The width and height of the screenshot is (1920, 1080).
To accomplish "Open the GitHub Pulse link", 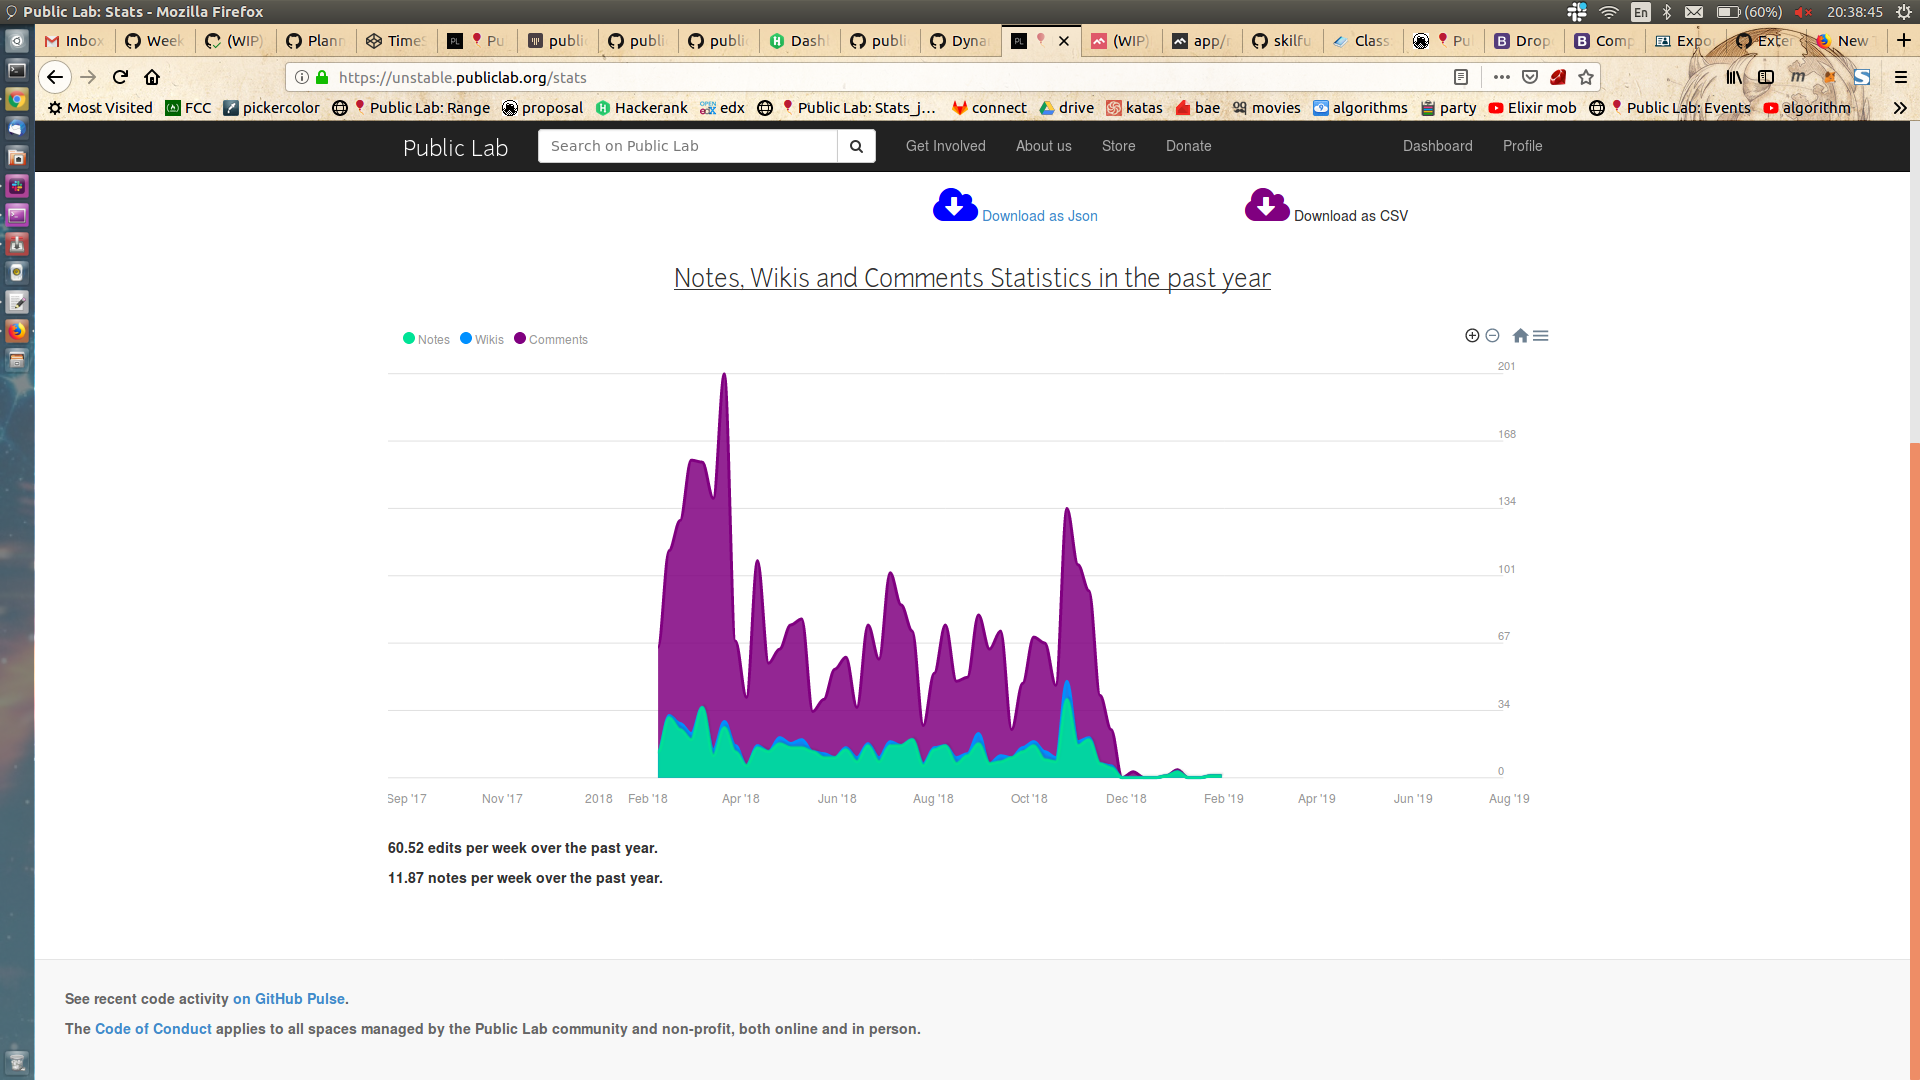I will [288, 998].
